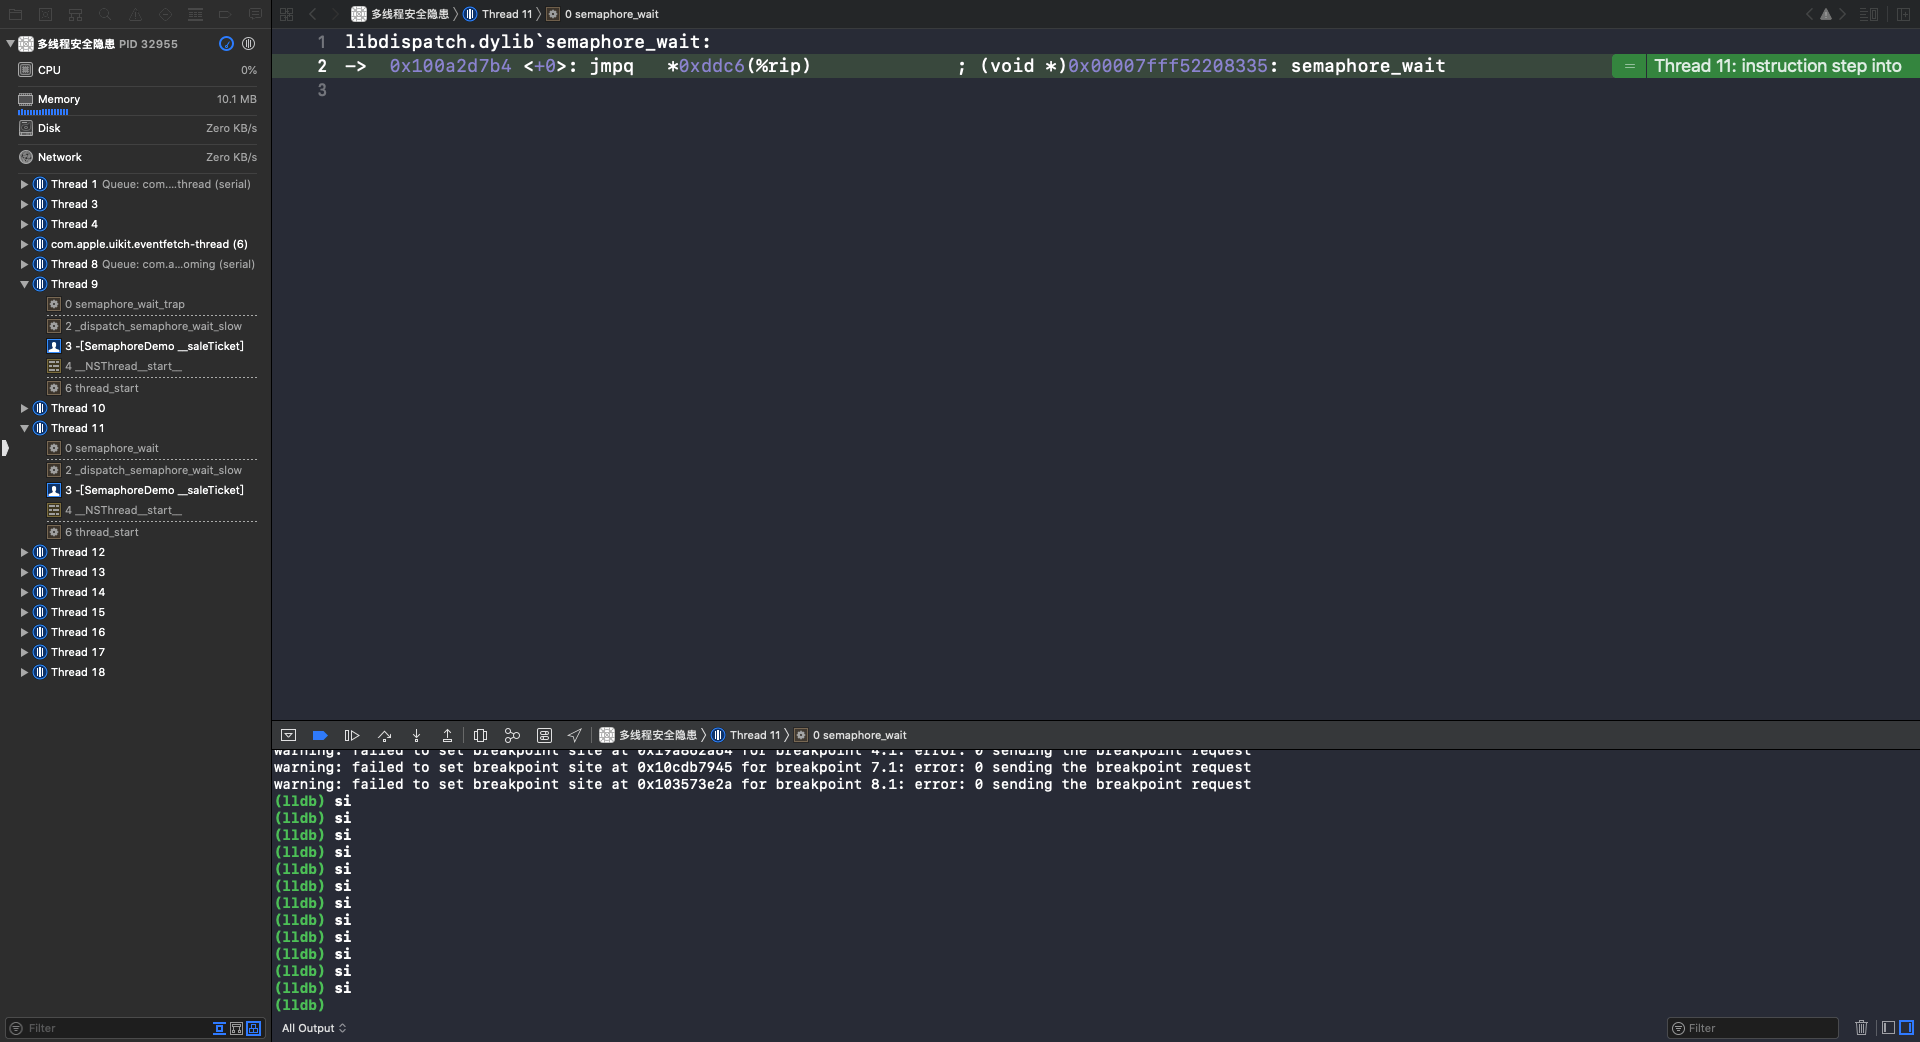
Task: Open the Breakpoint navigator icon
Action: click(226, 14)
